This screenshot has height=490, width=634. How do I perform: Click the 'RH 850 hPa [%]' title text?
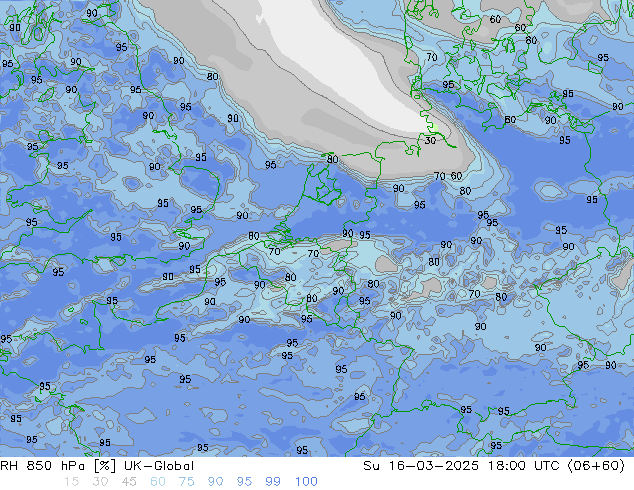(x=59, y=466)
